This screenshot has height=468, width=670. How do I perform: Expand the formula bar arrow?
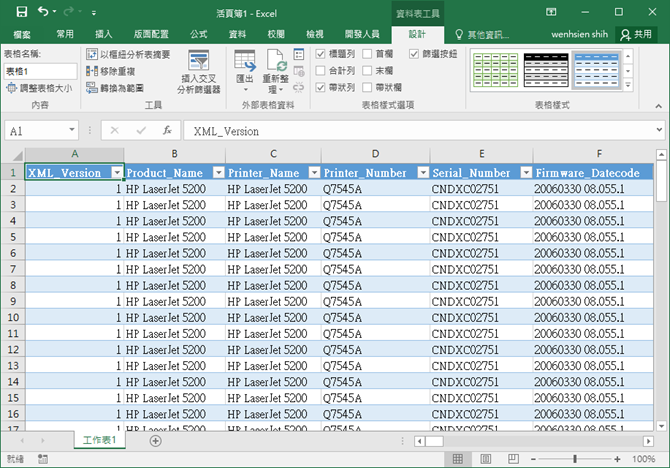click(x=659, y=130)
